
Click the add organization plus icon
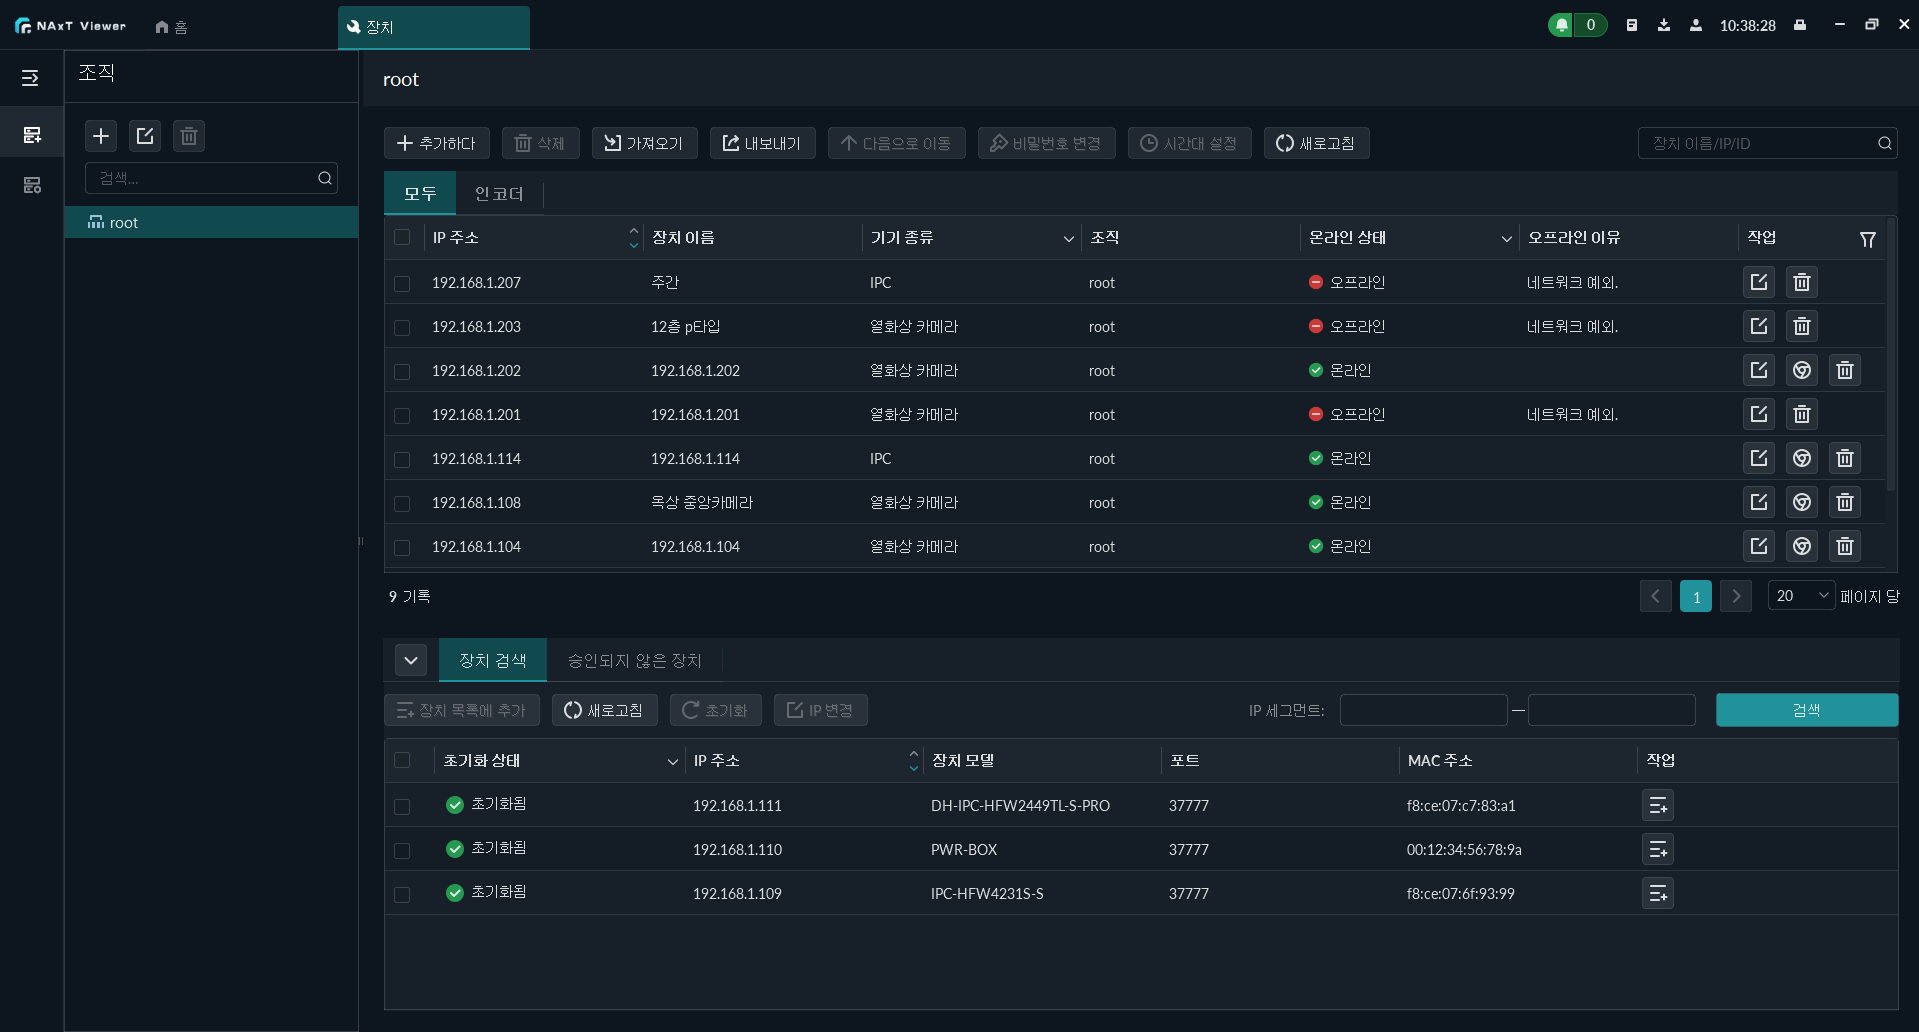tap(101, 136)
